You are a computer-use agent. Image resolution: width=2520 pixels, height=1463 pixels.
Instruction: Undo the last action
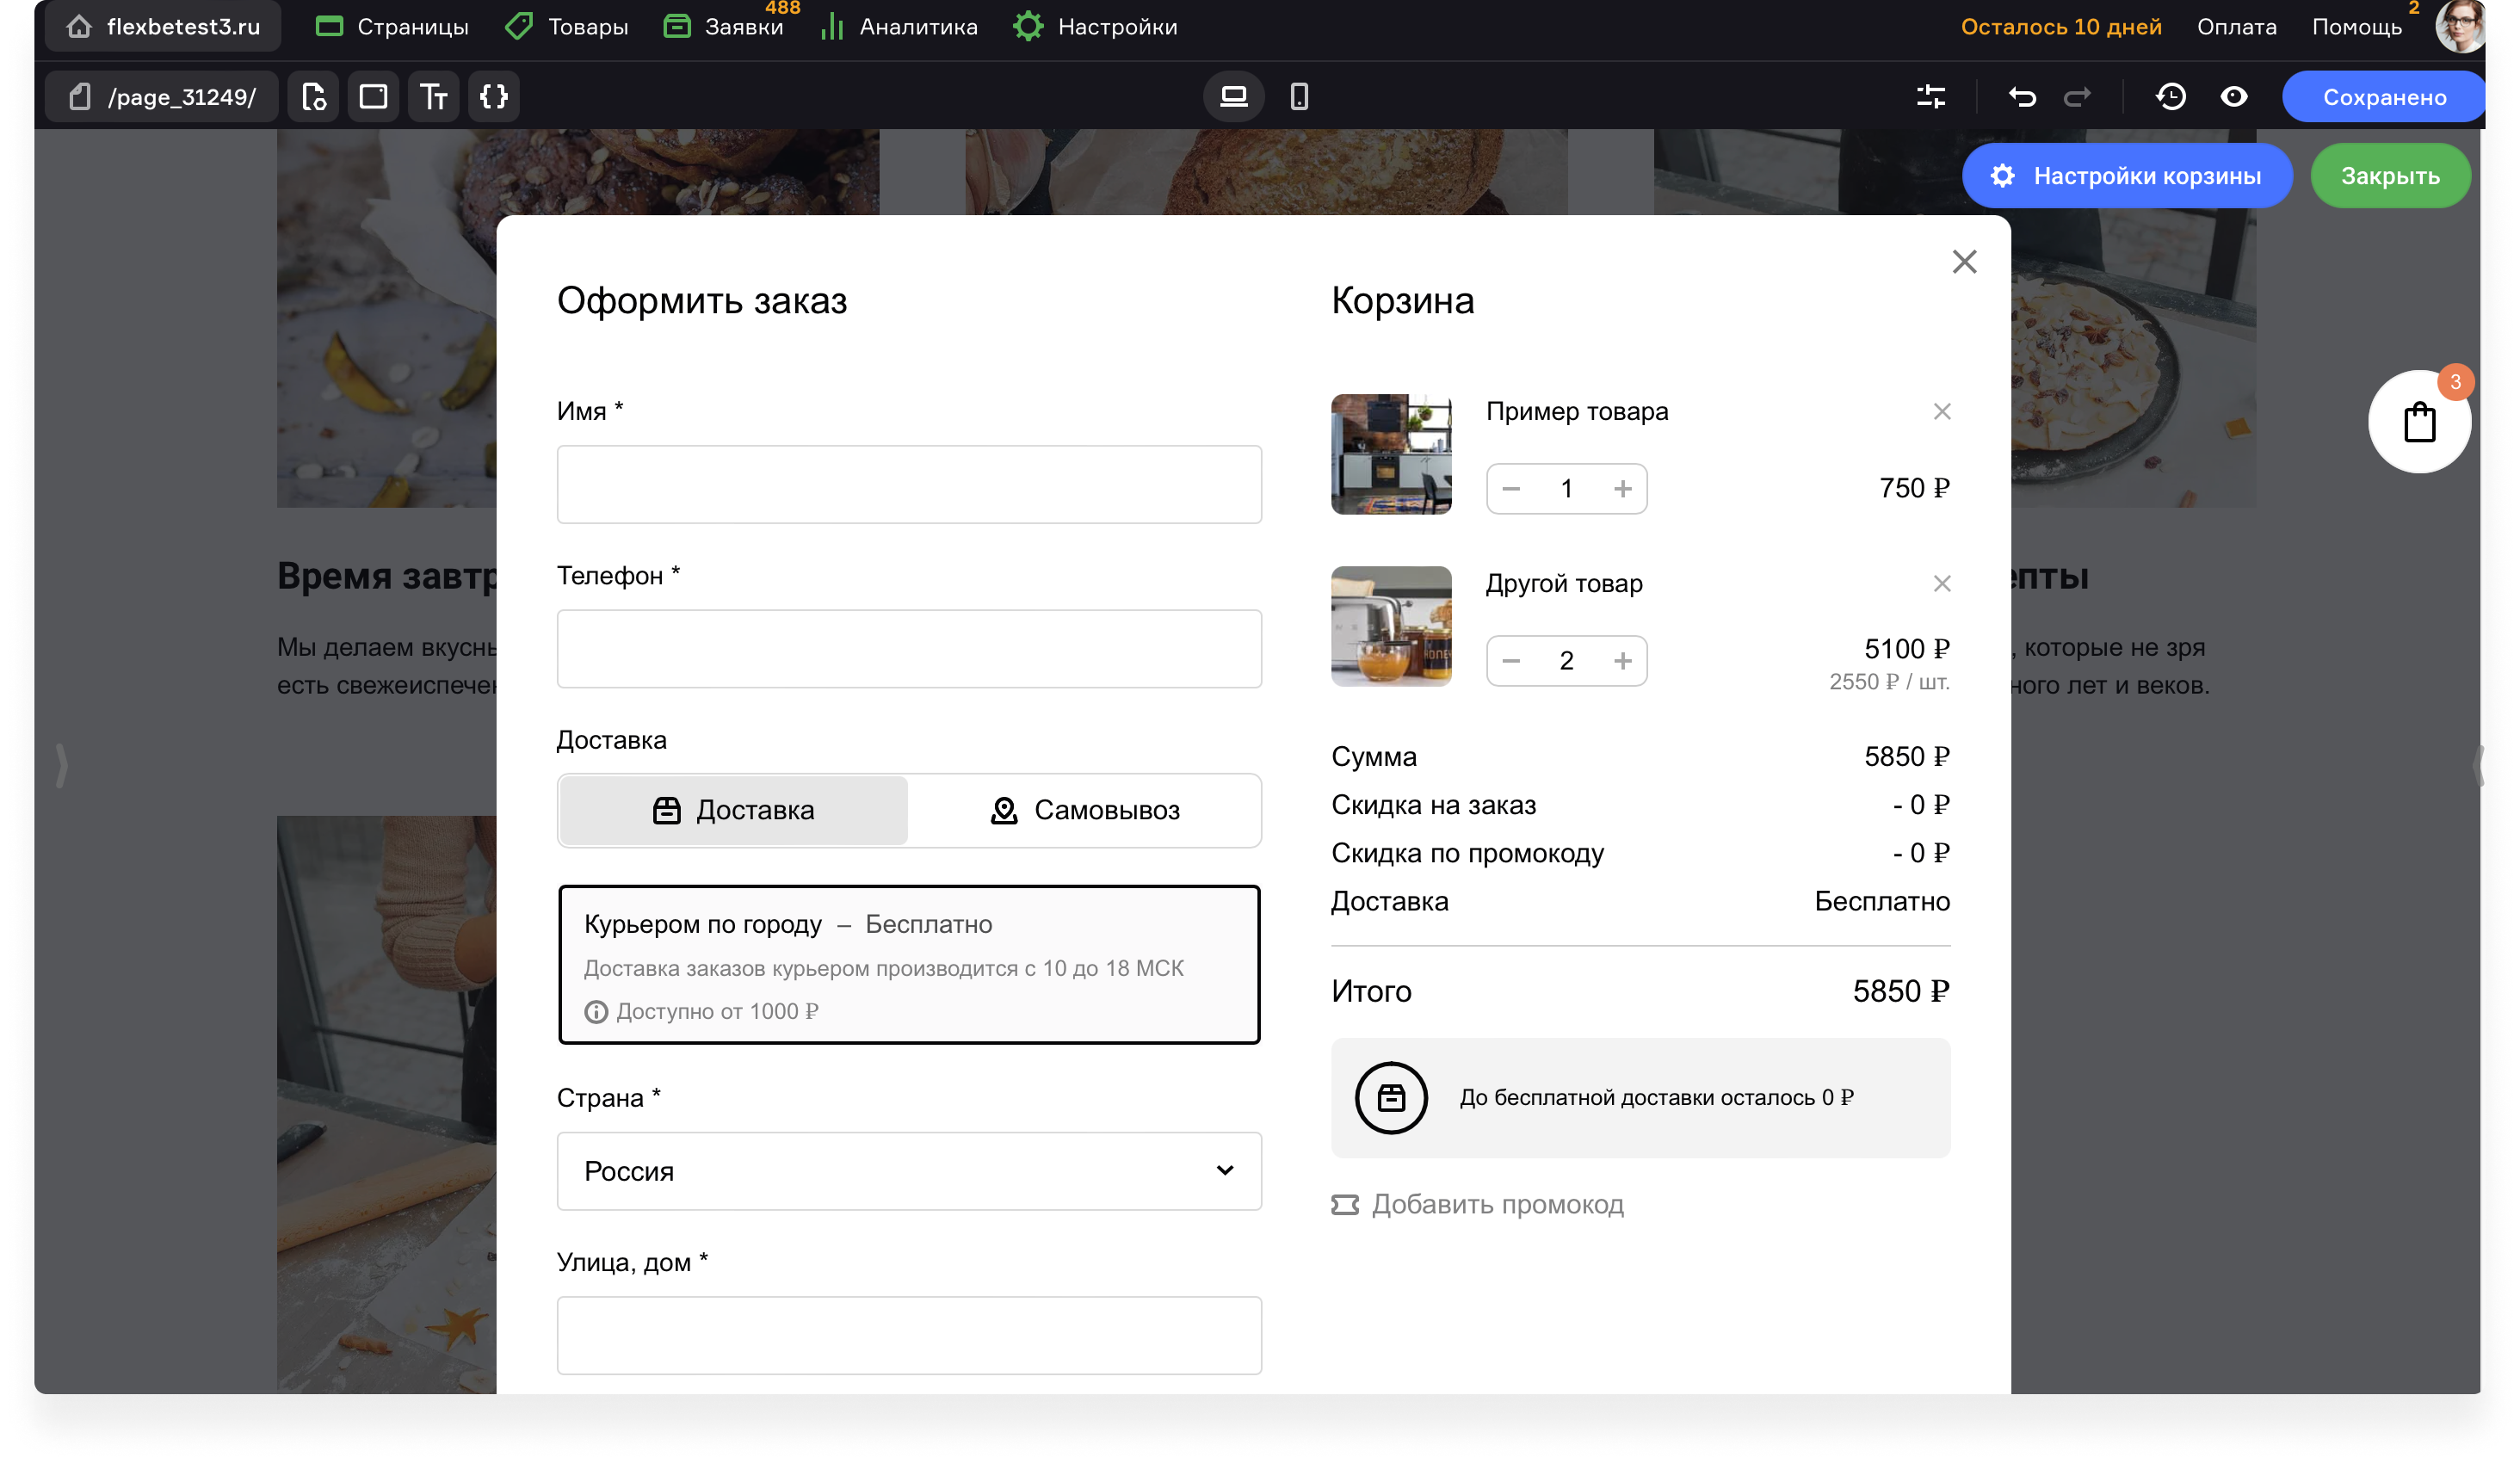[x=2022, y=97]
